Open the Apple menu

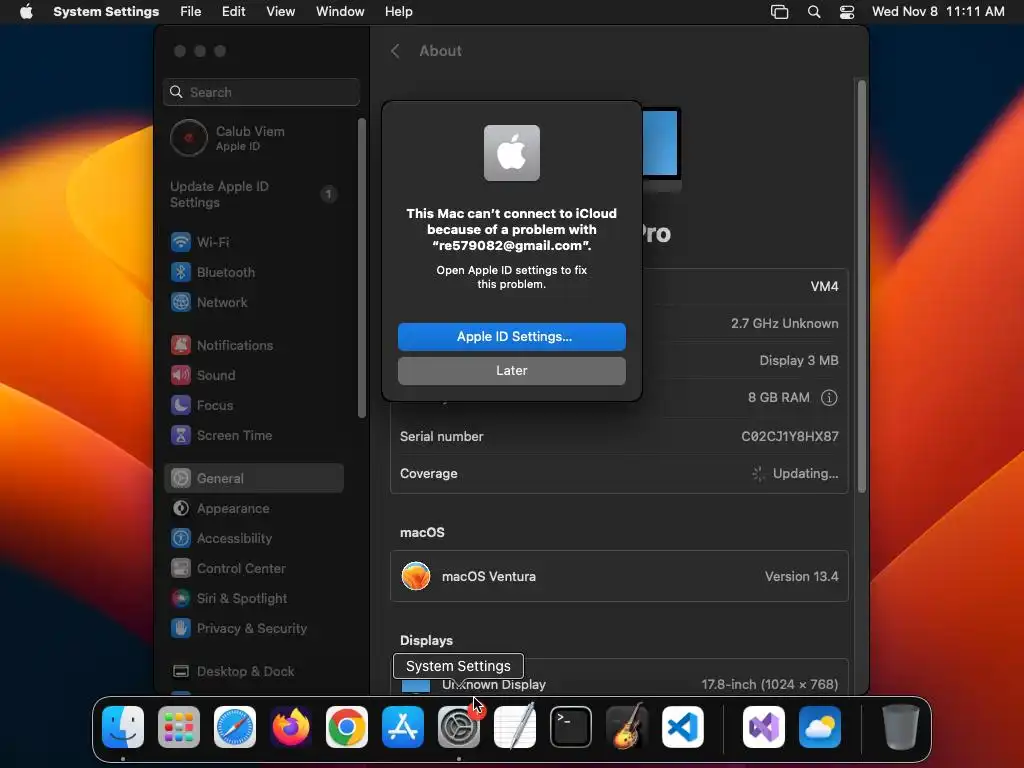coord(26,12)
